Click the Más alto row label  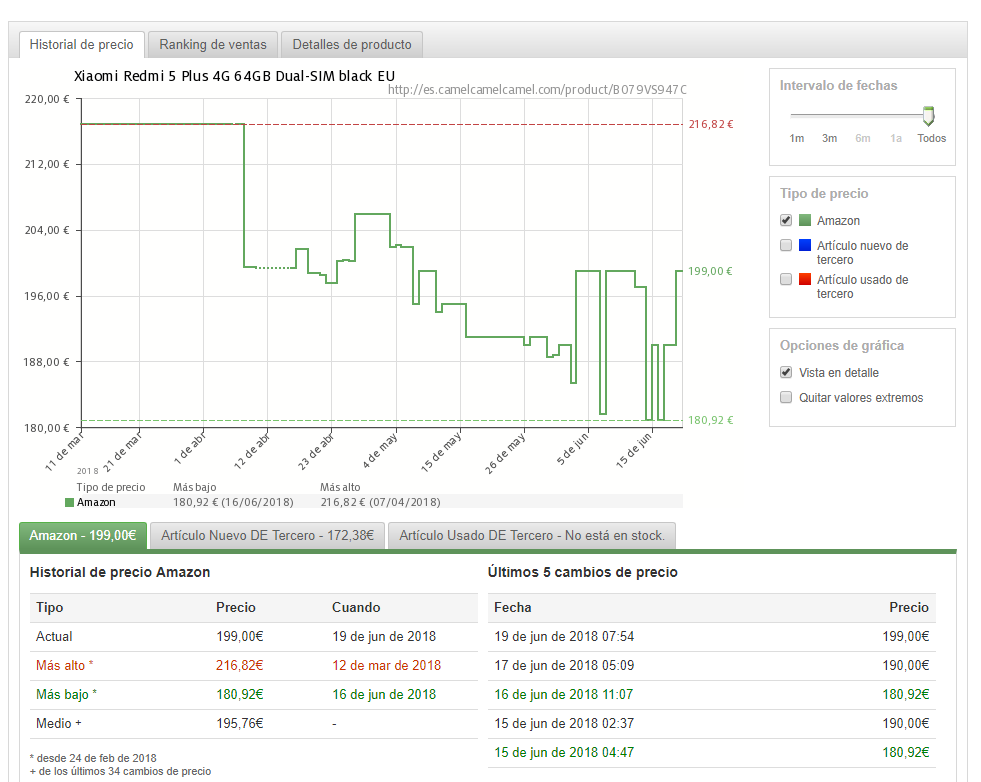point(64,666)
